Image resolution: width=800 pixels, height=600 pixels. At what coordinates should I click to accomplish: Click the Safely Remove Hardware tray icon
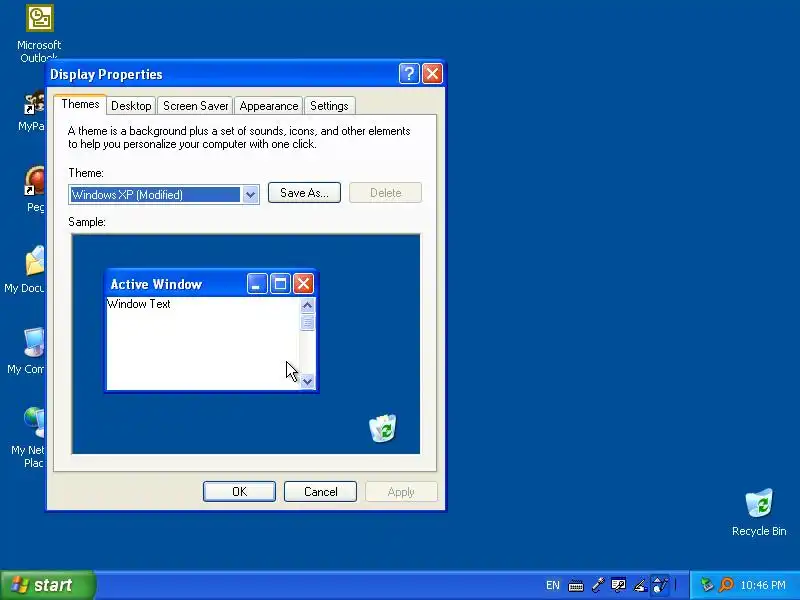pos(707,585)
